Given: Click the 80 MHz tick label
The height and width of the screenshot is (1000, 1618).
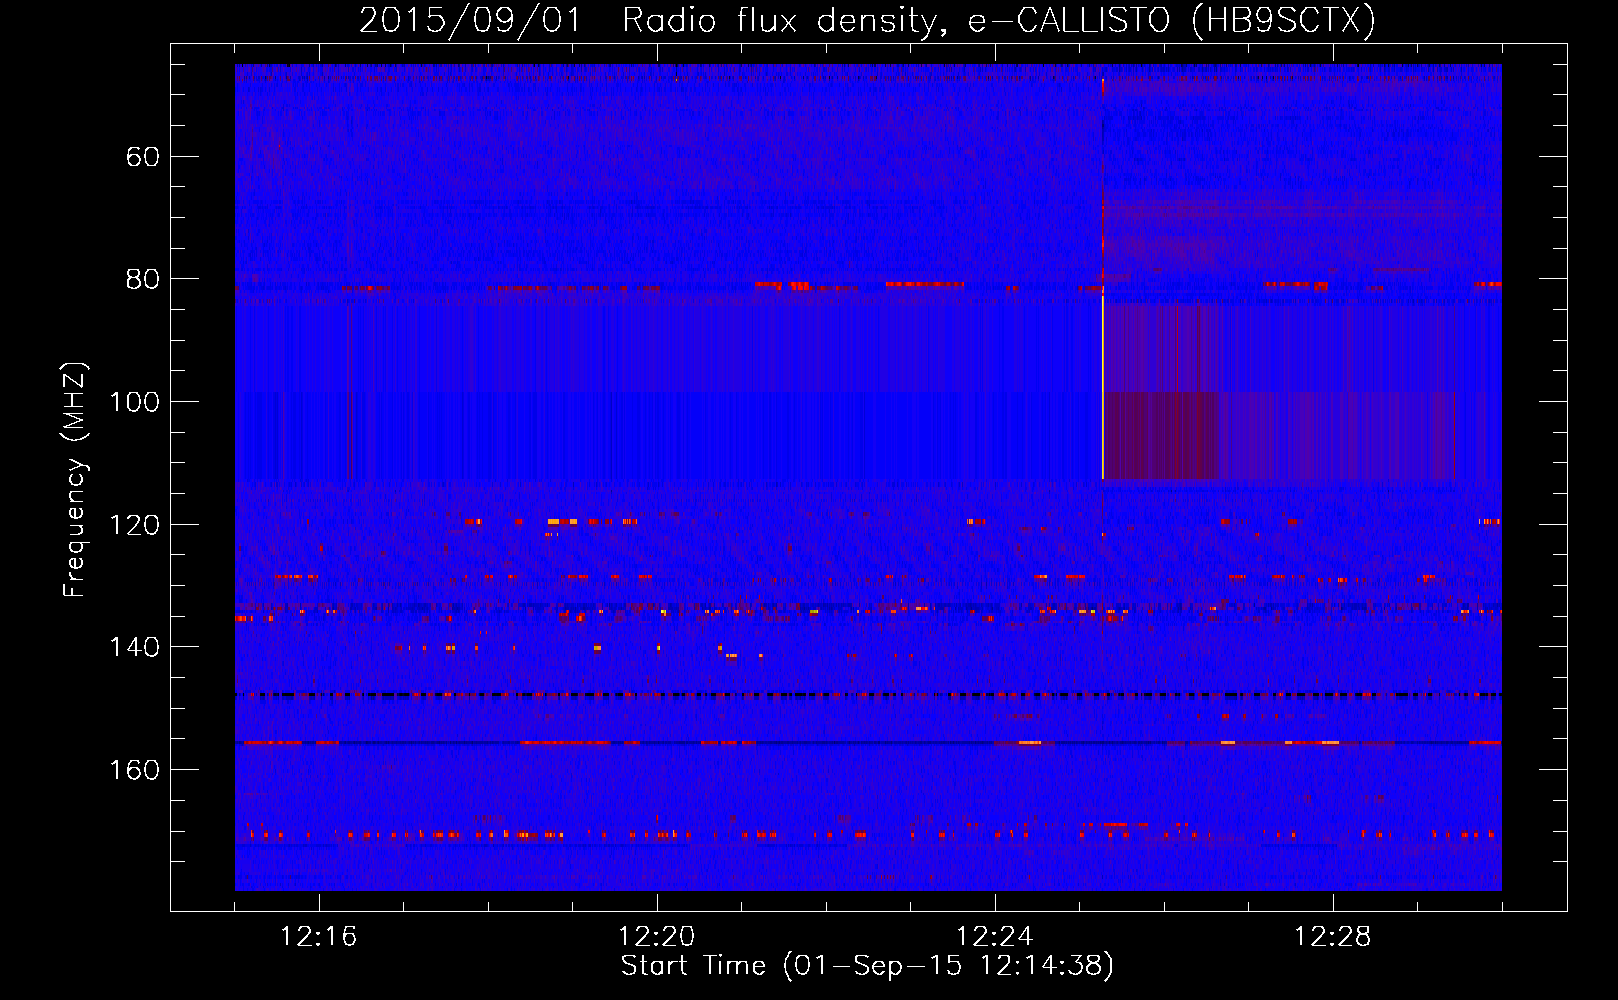Looking at the screenshot, I should 144,279.
